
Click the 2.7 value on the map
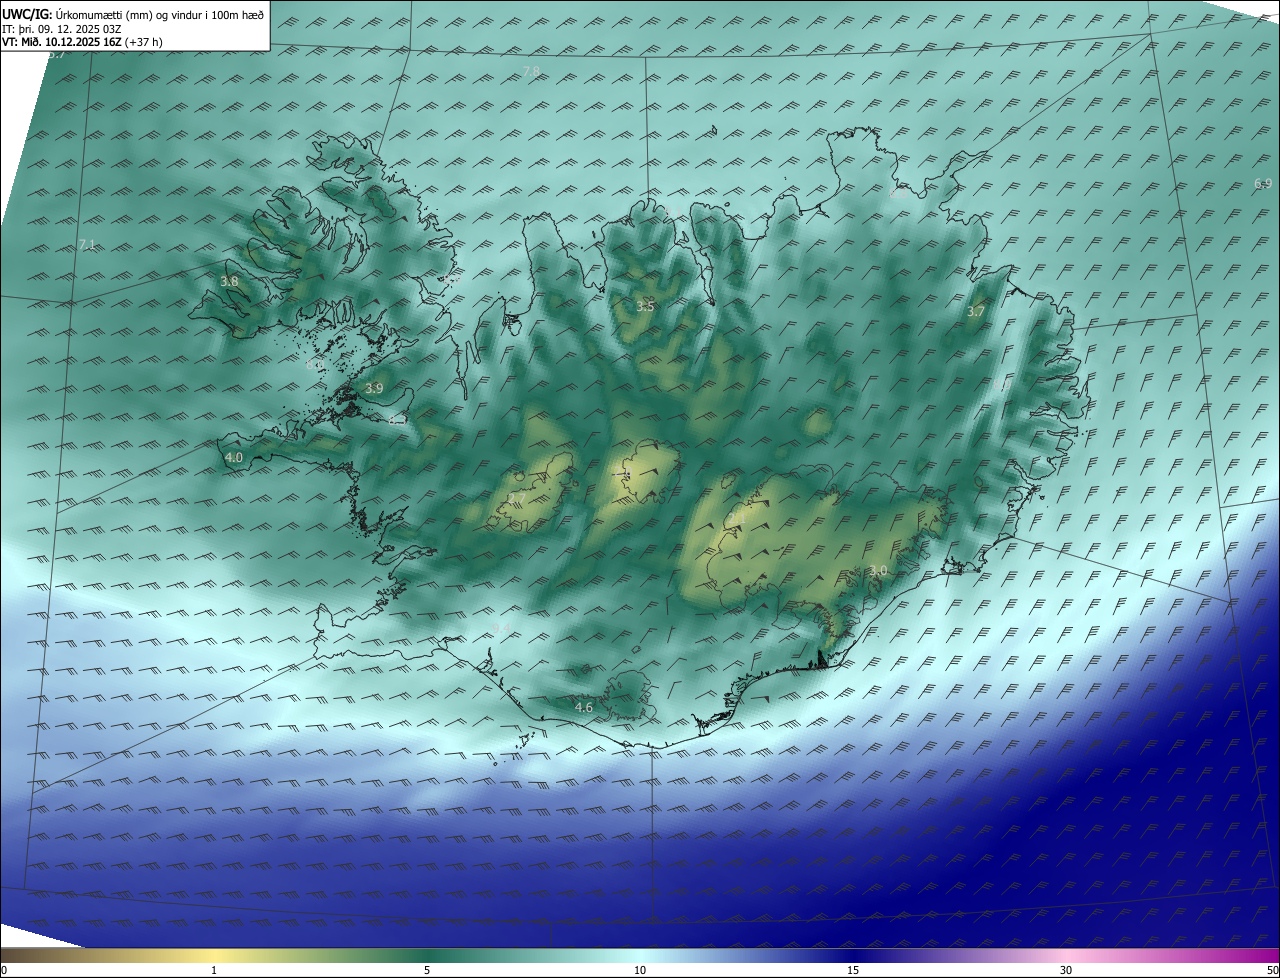click(516, 498)
